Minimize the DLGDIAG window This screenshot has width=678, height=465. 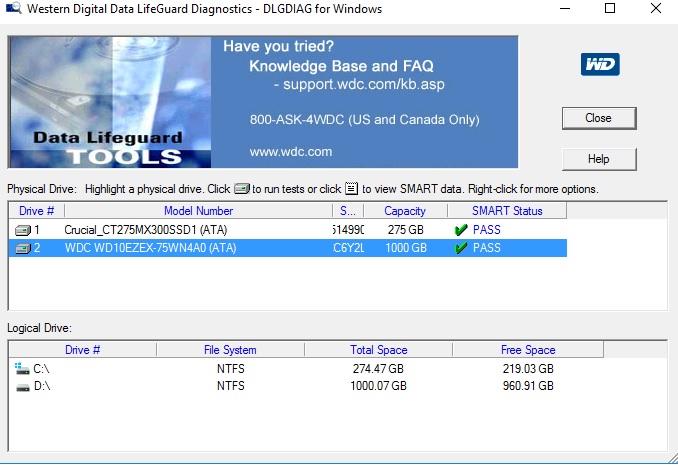pyautogui.click(x=565, y=8)
